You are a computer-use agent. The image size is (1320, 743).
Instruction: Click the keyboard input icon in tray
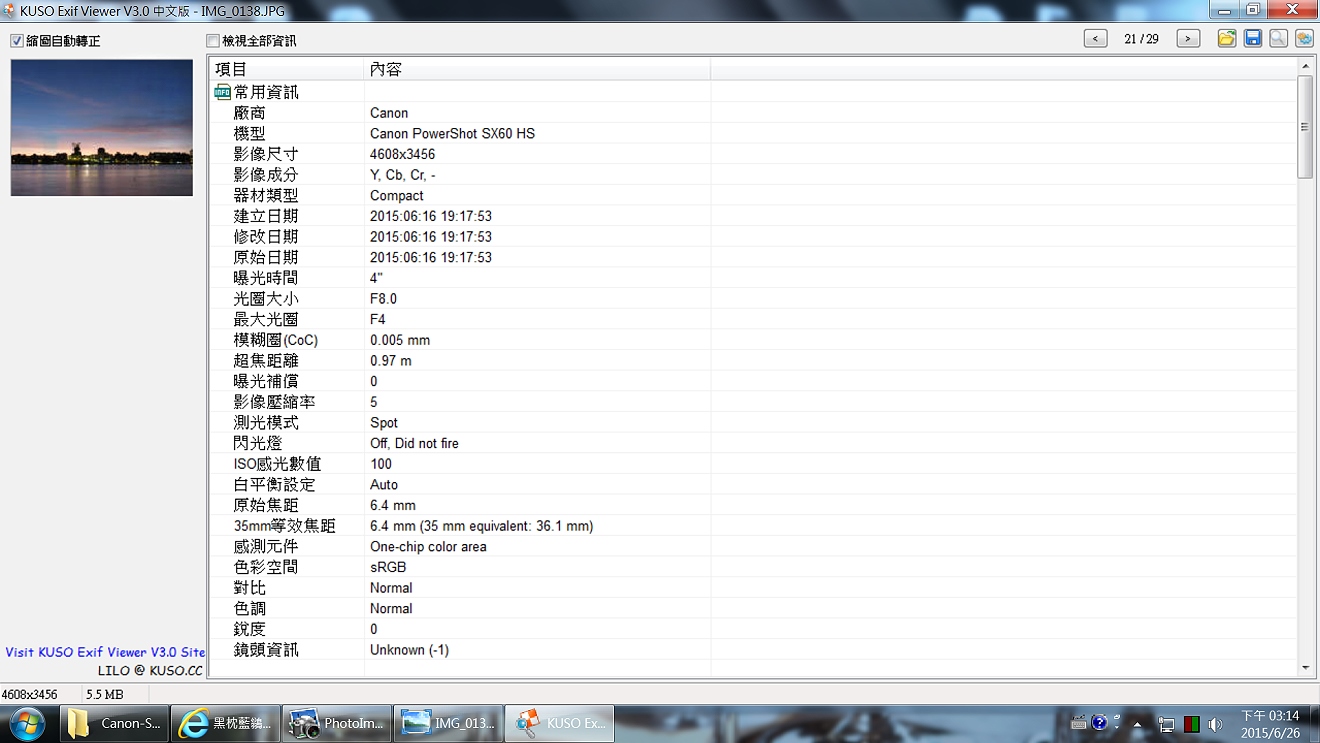(x=1079, y=723)
